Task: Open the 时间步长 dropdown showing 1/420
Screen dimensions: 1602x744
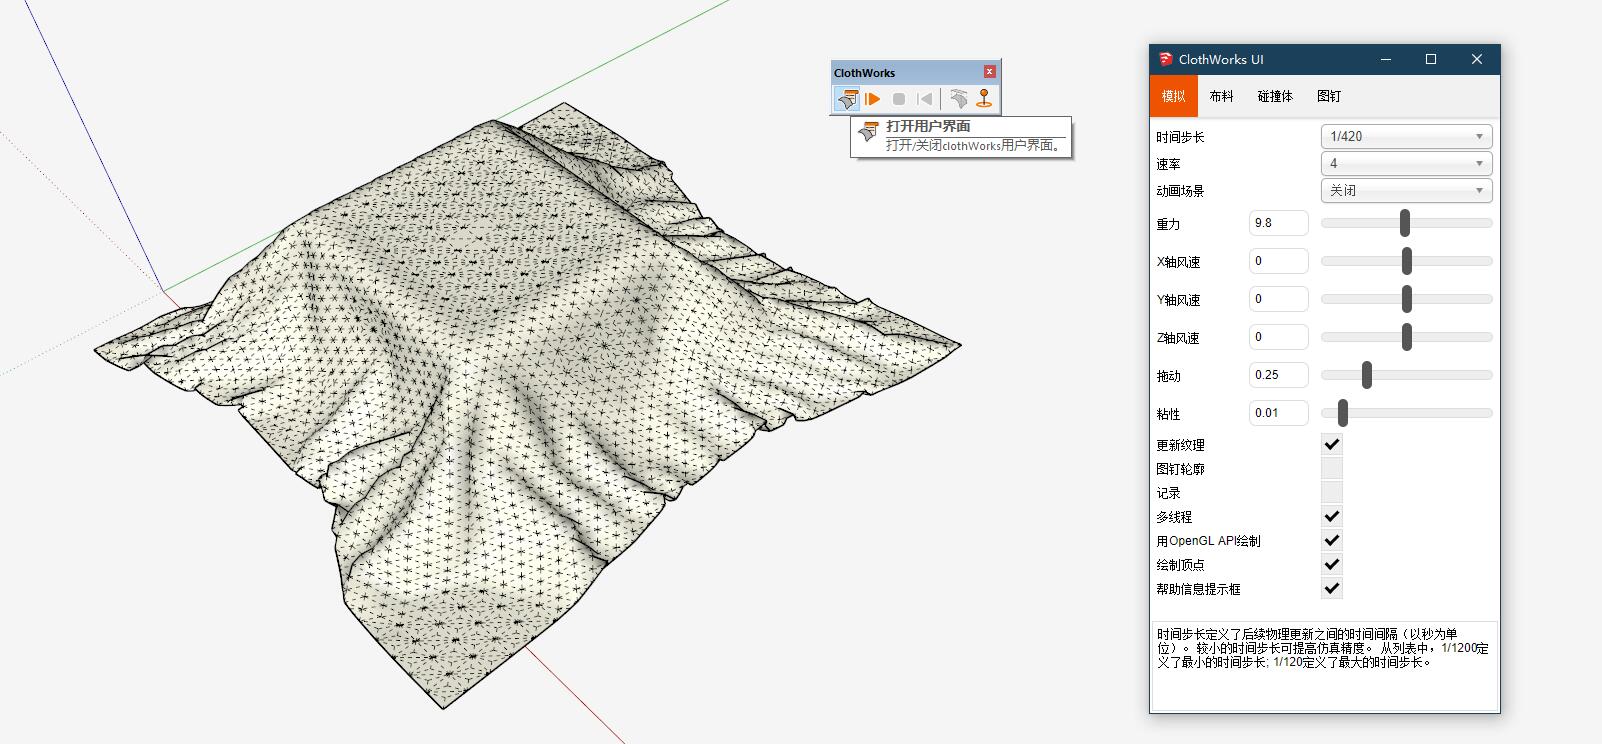Action: (x=1406, y=136)
